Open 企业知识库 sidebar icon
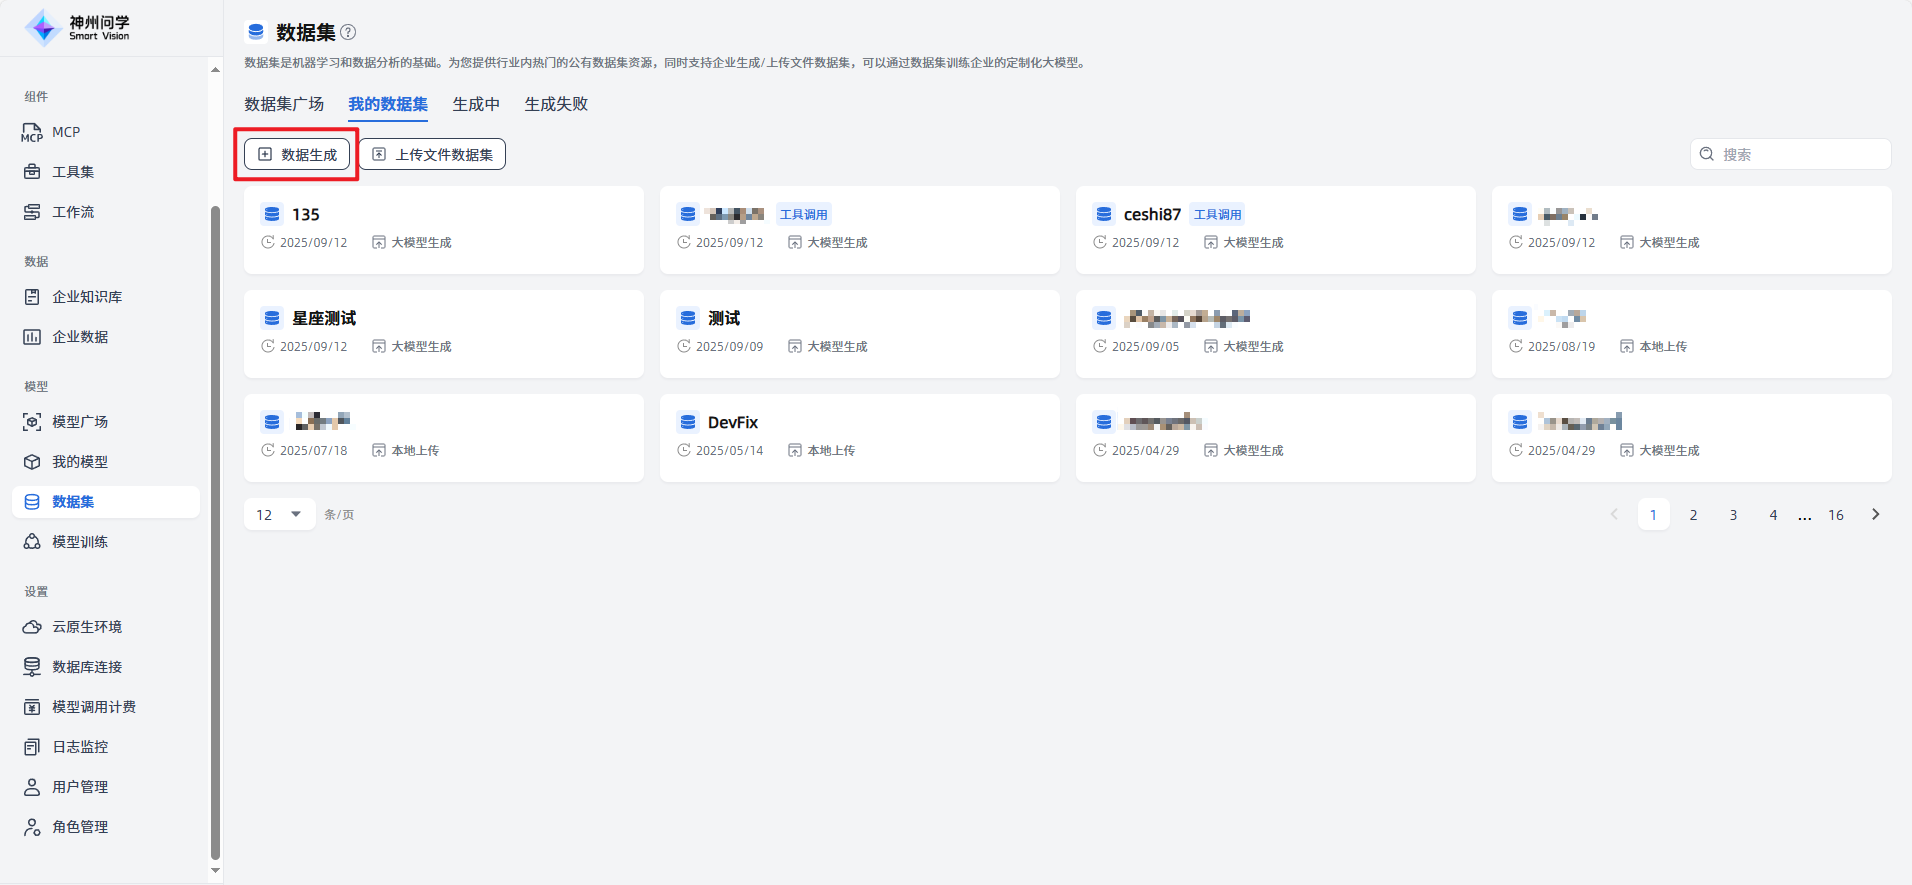The height and width of the screenshot is (885, 1912). pyautogui.click(x=32, y=297)
